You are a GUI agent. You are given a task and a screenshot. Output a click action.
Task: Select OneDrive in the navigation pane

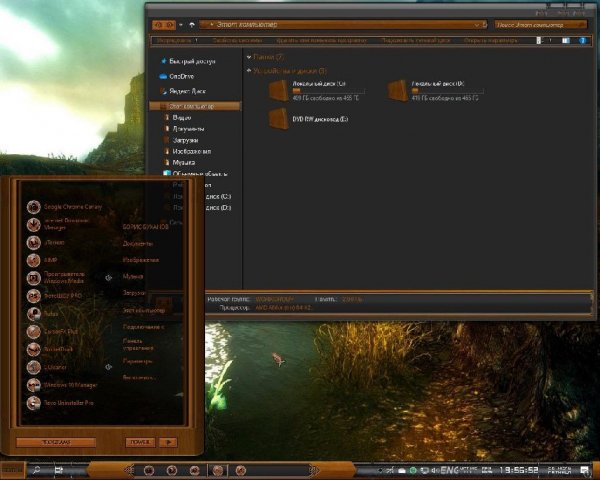[176, 77]
